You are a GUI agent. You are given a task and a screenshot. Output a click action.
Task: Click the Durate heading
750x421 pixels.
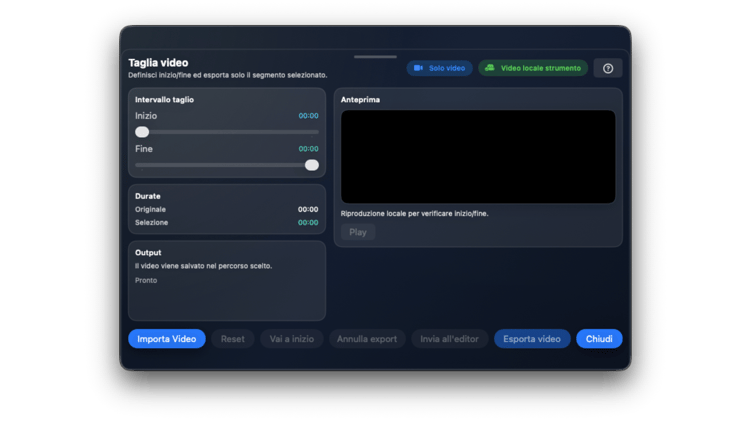pos(148,196)
